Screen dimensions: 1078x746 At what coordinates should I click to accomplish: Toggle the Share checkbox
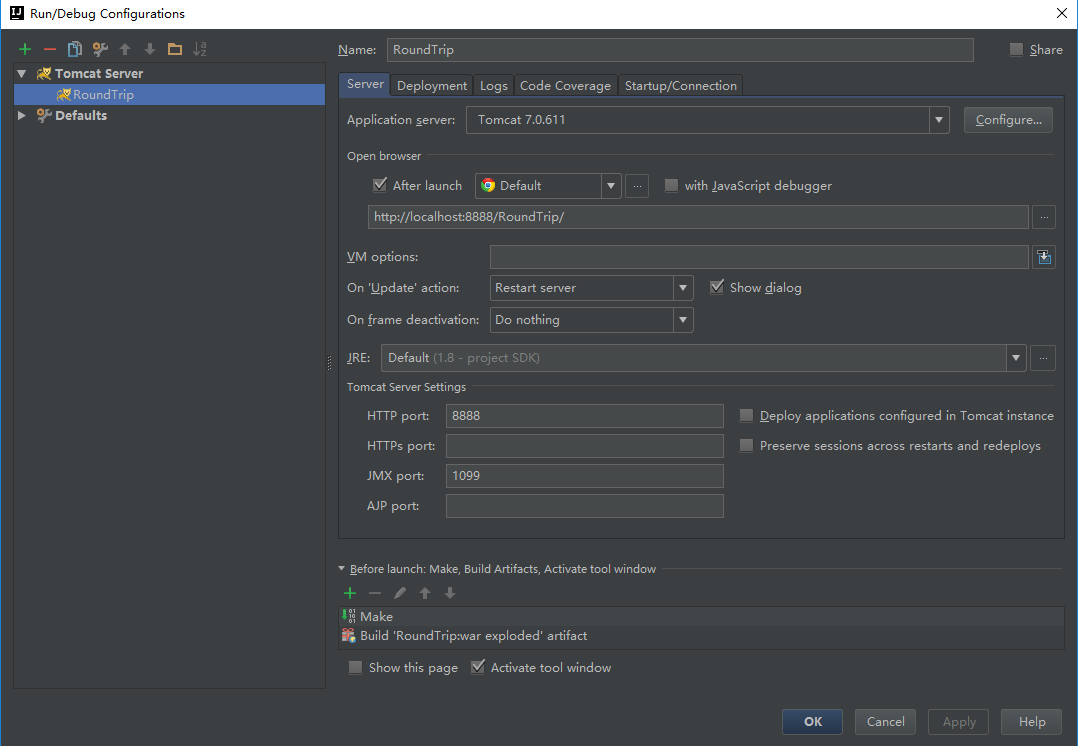(x=1016, y=50)
